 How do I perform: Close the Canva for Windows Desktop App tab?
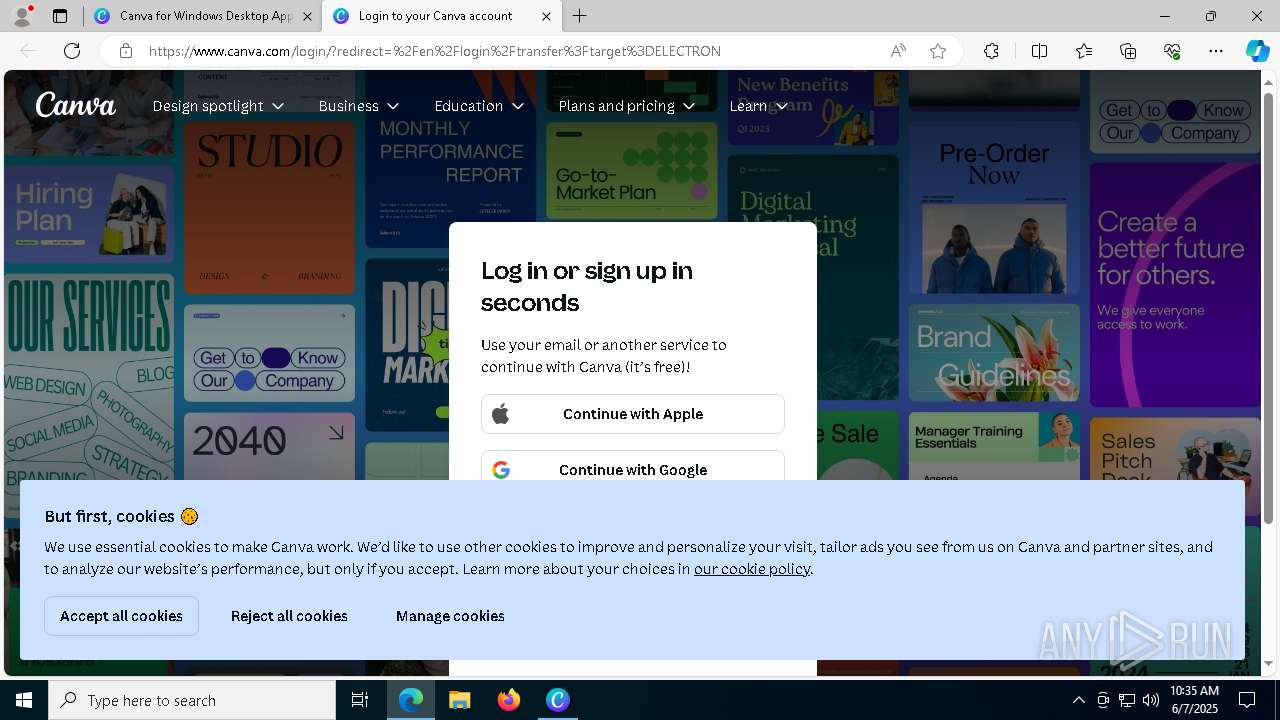coord(307,16)
